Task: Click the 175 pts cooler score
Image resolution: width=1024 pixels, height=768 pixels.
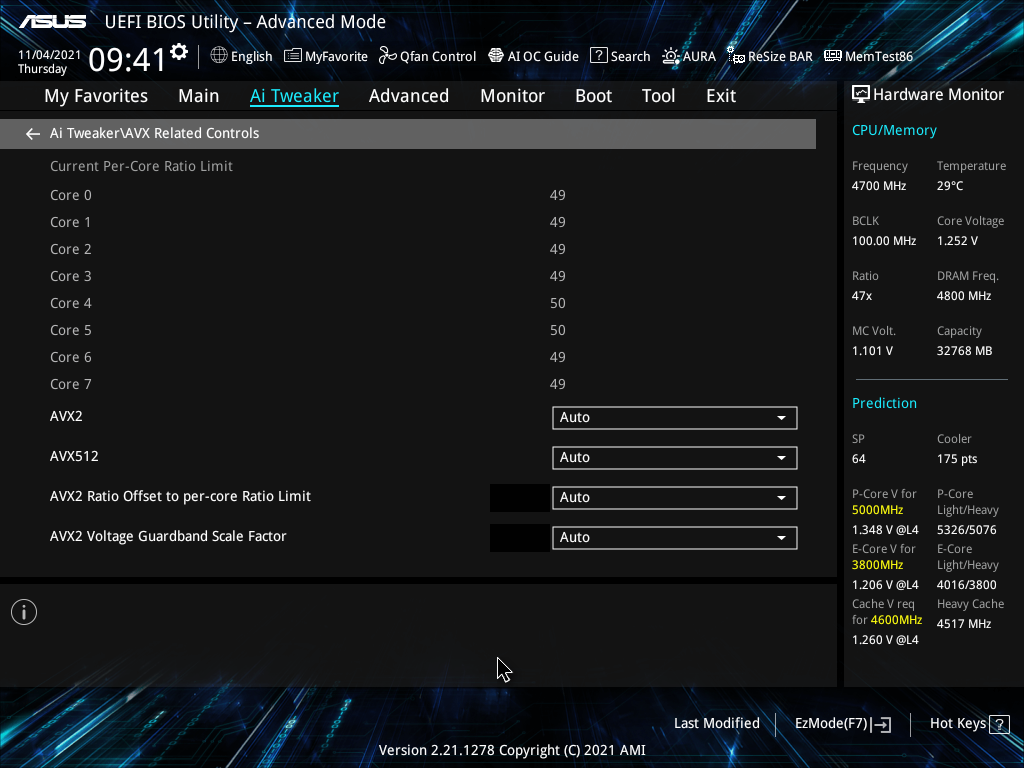Action: (957, 459)
